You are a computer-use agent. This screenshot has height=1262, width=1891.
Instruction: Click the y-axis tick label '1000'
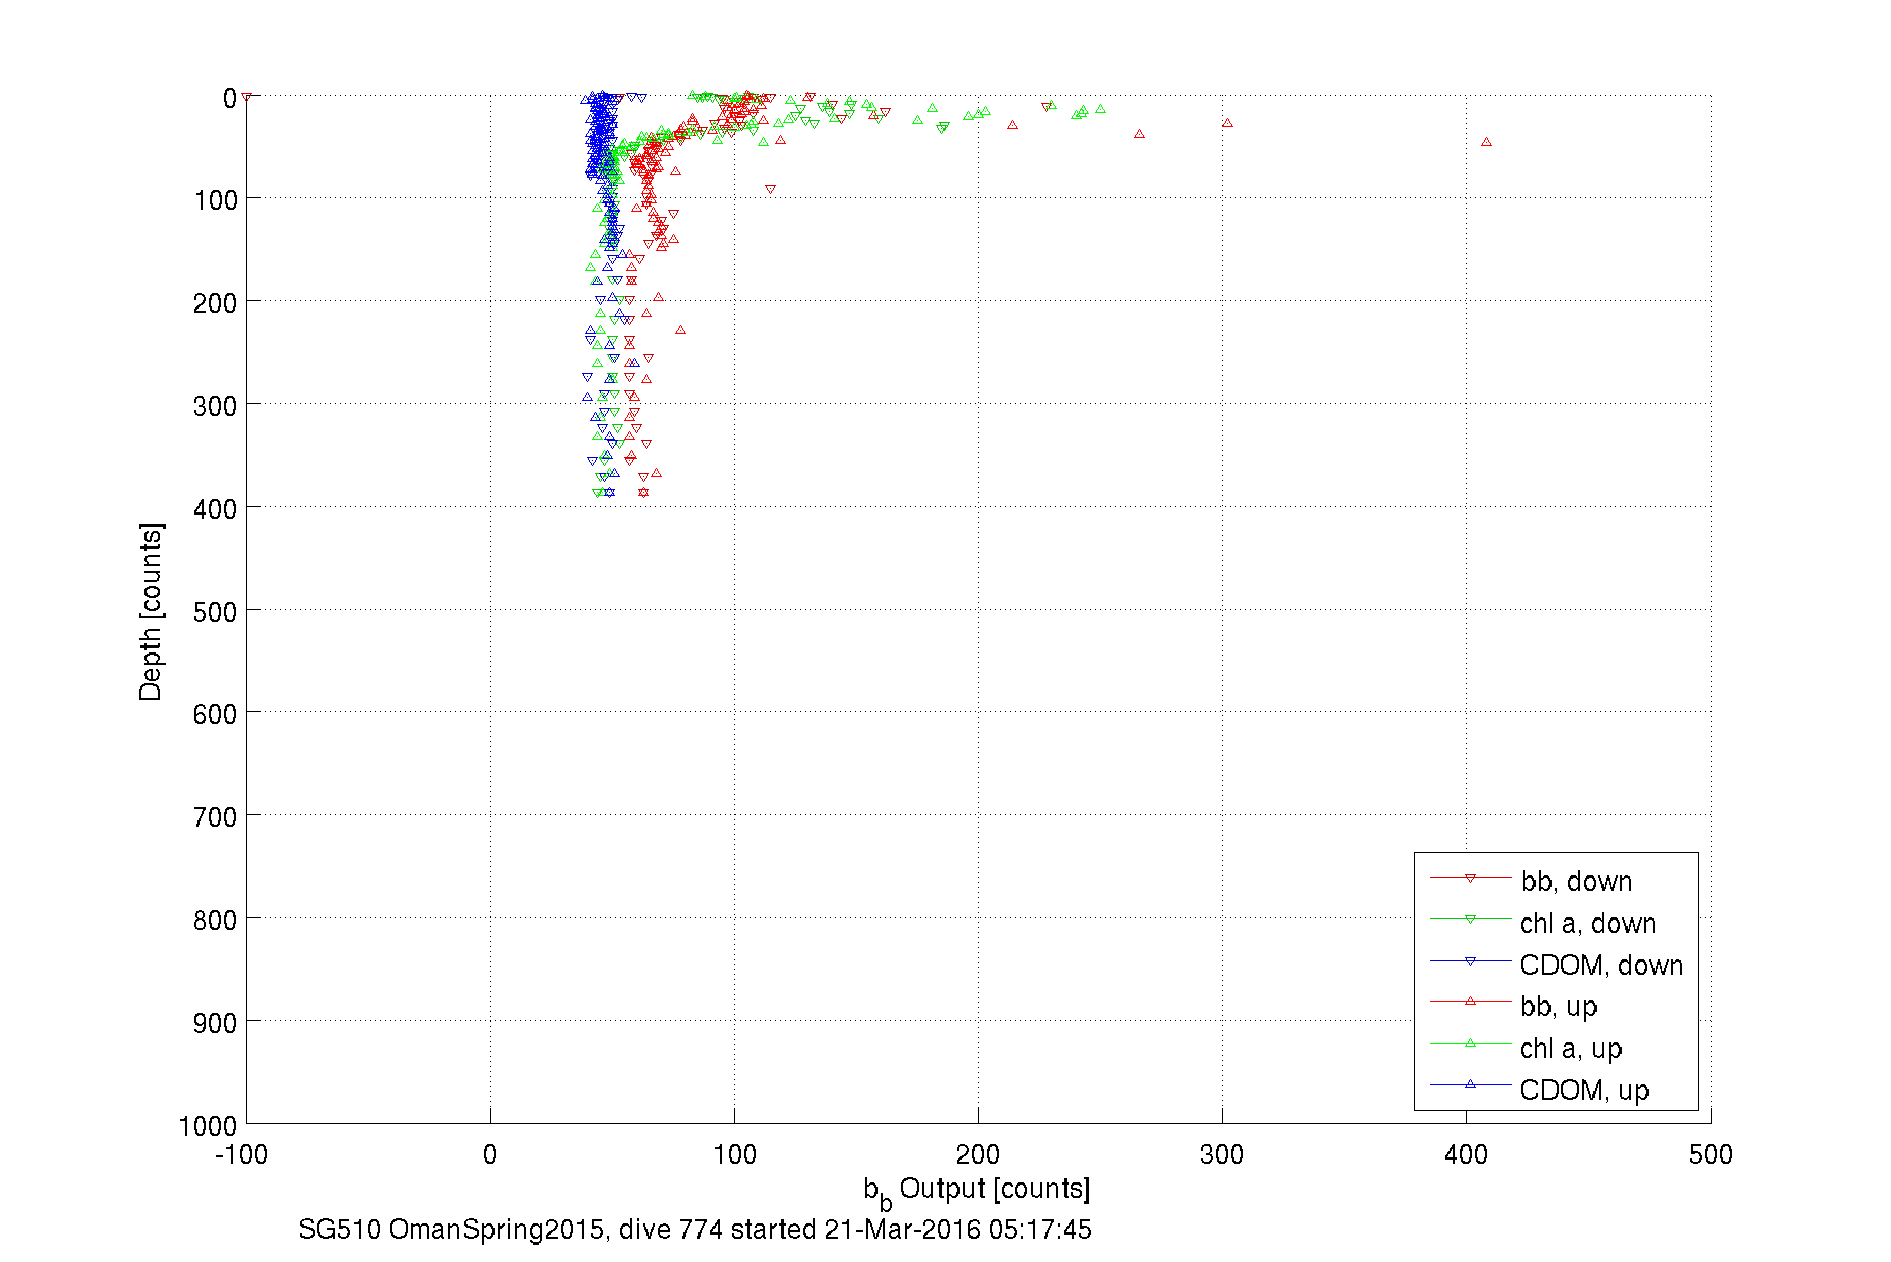[x=208, y=1127]
